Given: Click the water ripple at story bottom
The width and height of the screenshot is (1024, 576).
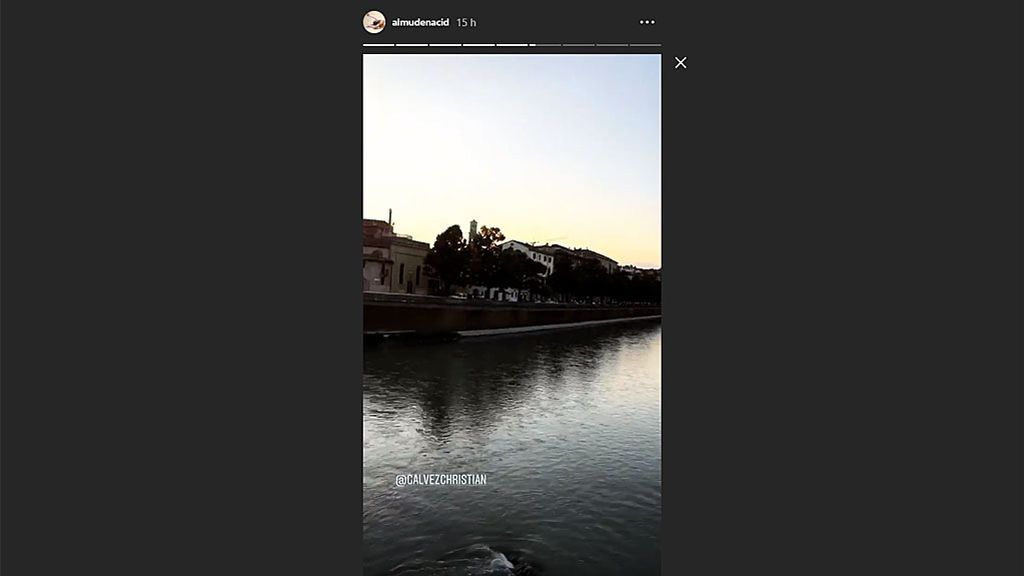Looking at the screenshot, I should (498, 562).
